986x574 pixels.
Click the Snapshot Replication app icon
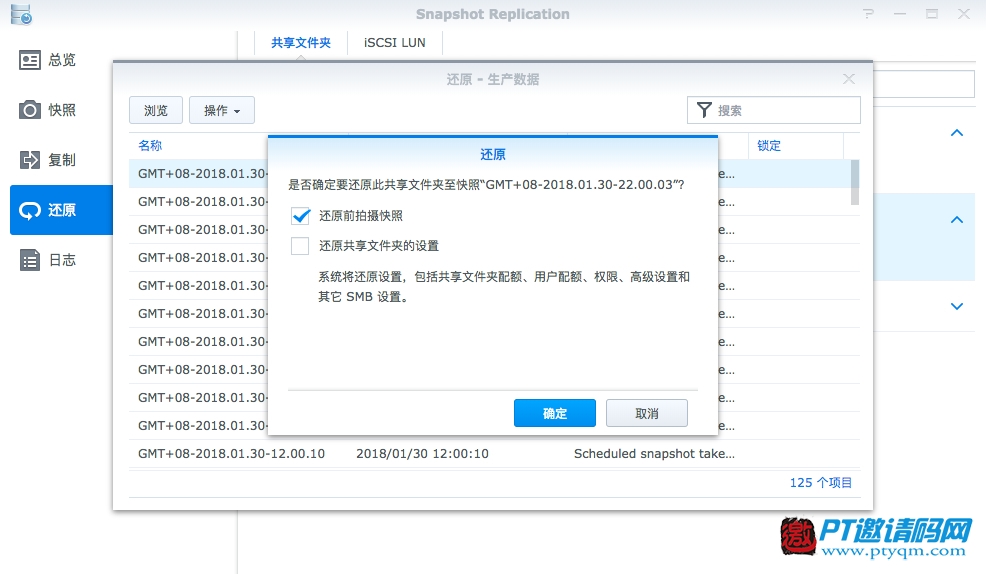point(21,14)
